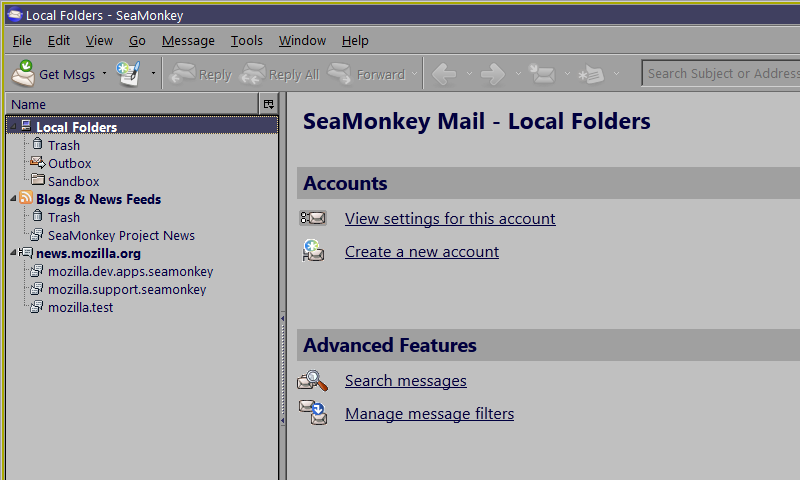Open the Help menu

355,41
